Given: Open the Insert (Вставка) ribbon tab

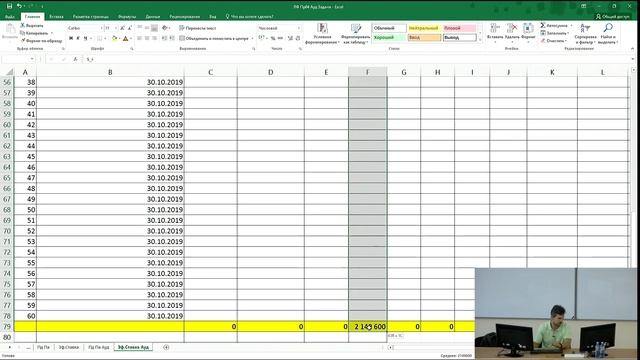Looking at the screenshot, I should (56, 17).
